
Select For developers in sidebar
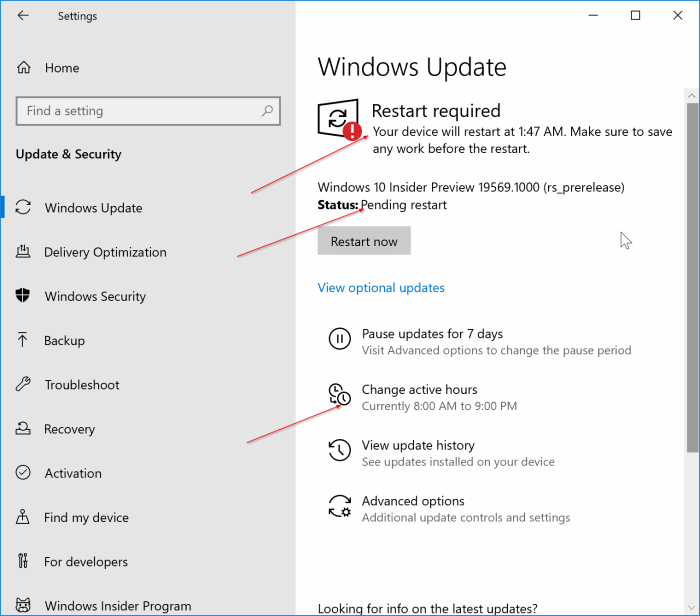click(x=86, y=562)
